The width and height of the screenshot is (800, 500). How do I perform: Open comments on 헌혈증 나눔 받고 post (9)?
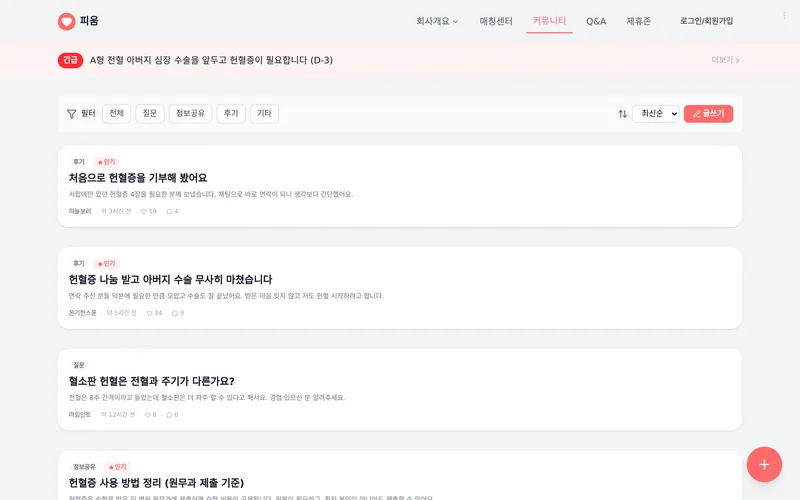point(178,313)
